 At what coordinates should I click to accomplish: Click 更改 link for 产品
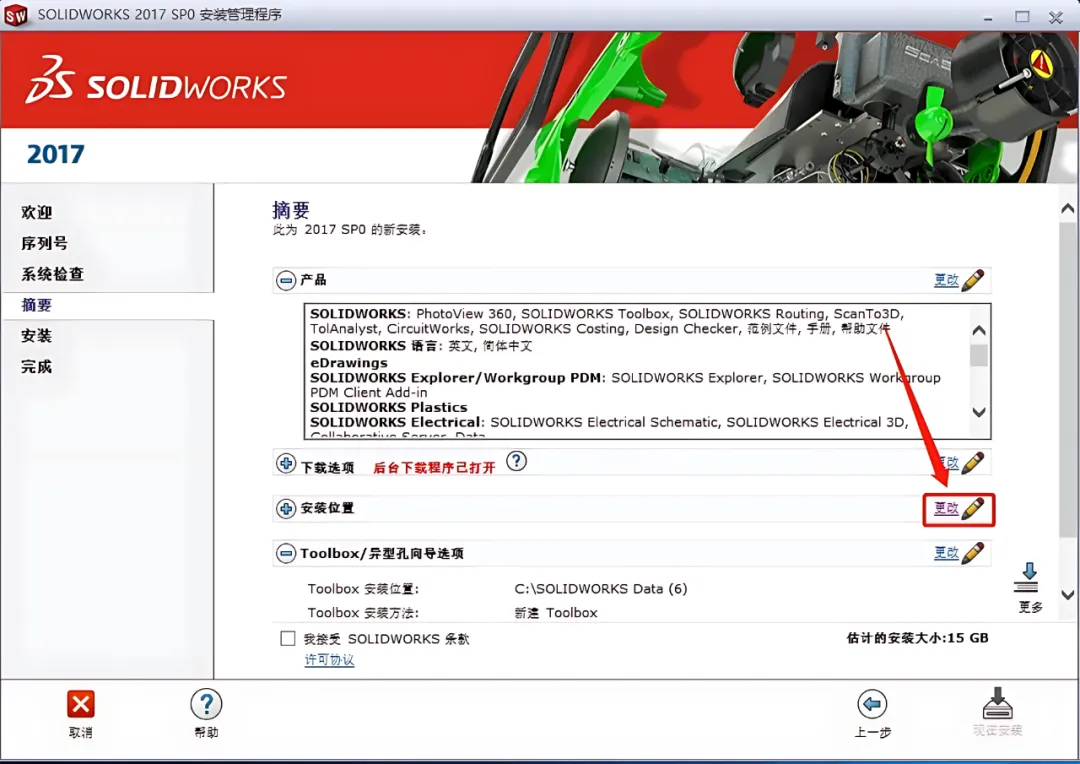946,280
